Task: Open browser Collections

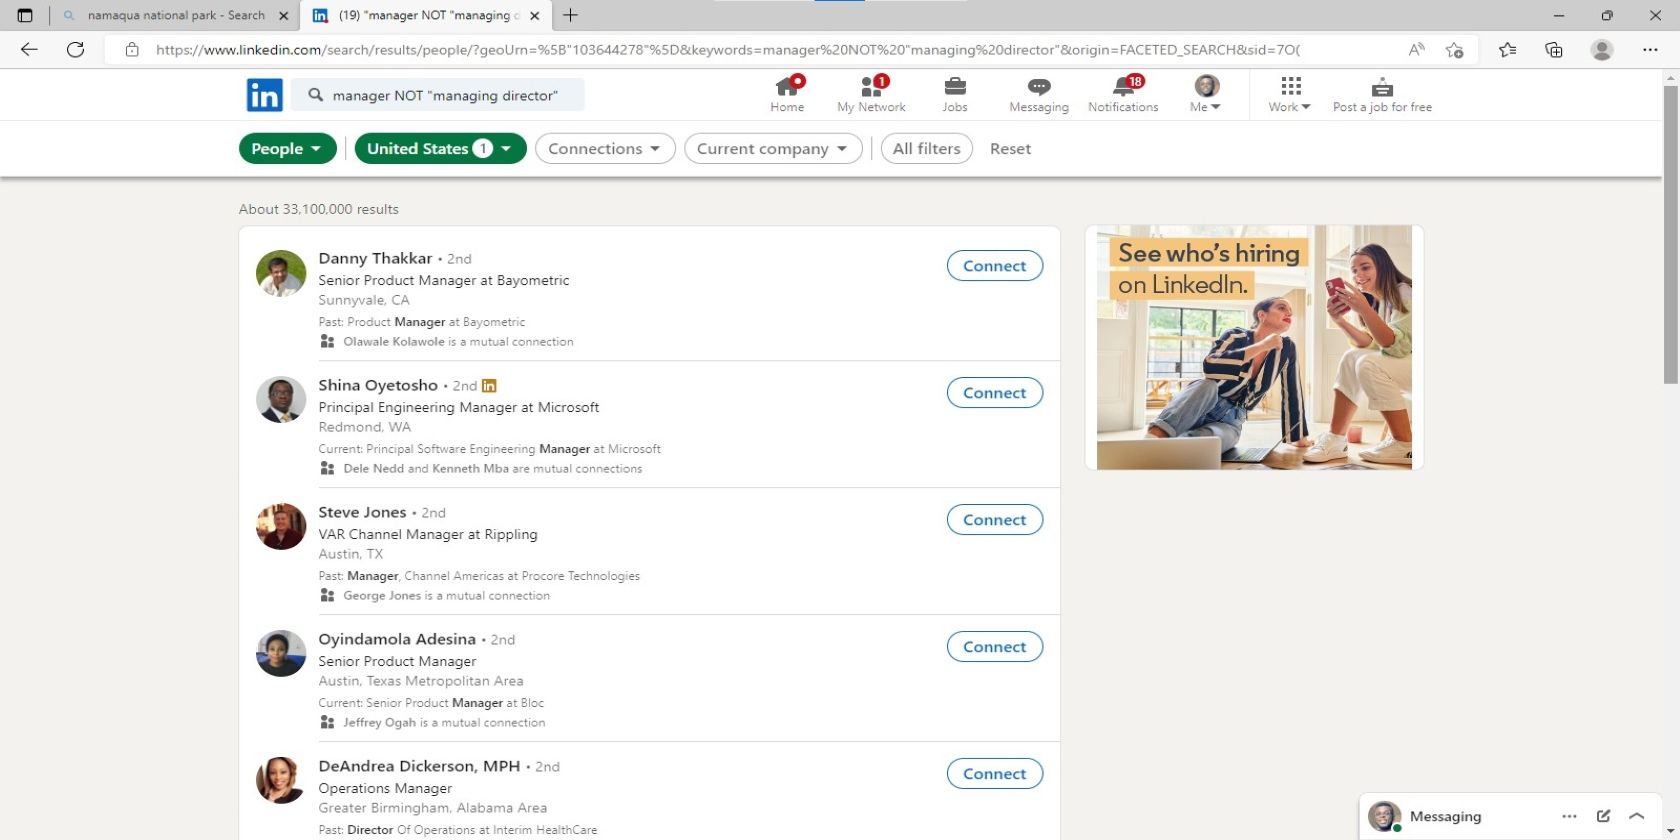Action: 1554,49
